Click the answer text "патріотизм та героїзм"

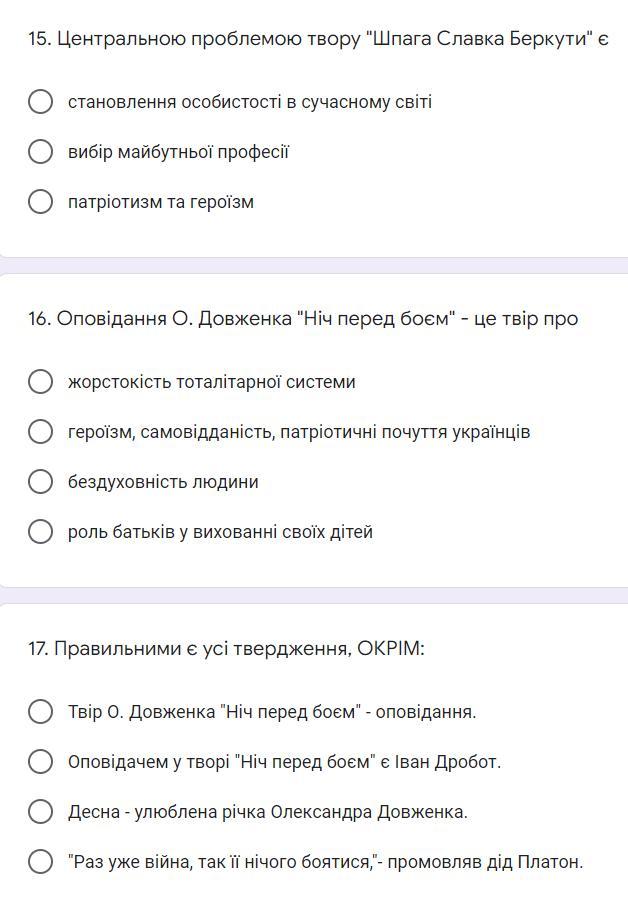tap(161, 202)
